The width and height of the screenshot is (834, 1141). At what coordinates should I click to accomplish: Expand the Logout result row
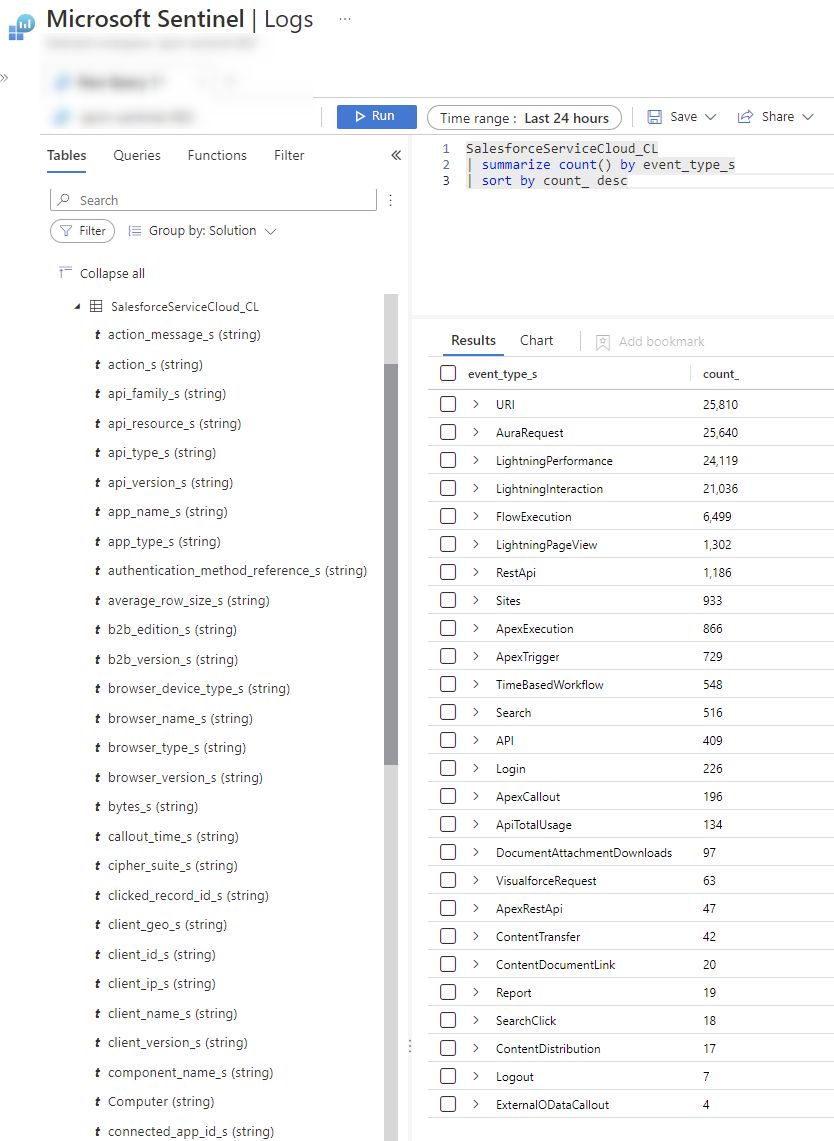pyautogui.click(x=476, y=1076)
